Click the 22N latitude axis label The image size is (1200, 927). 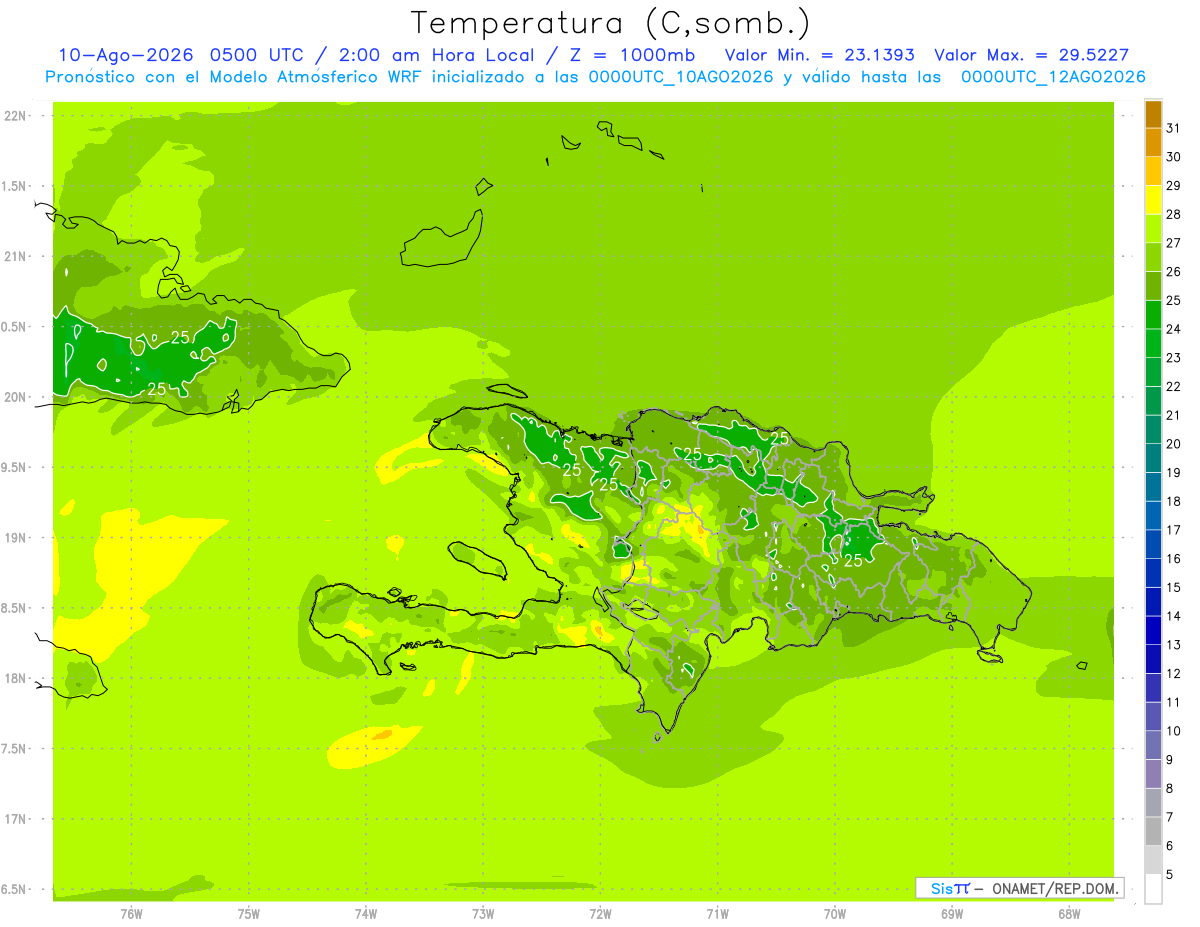17,116
